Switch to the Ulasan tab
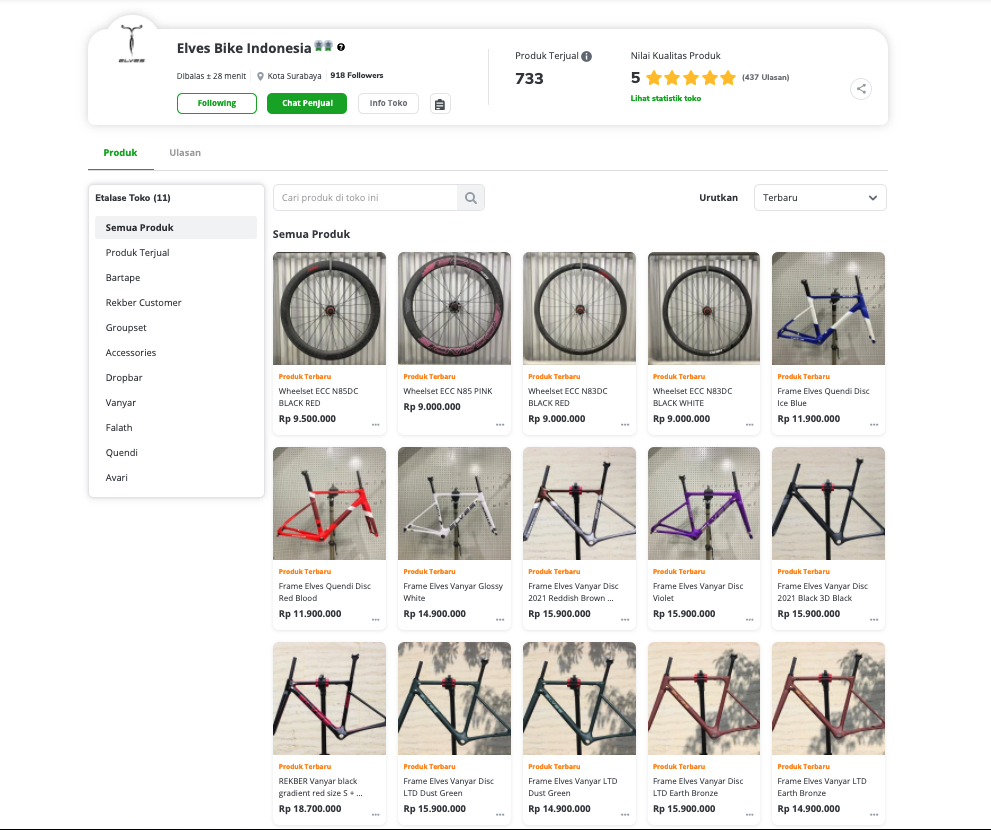Viewport: 991px width, 830px height. 185,153
